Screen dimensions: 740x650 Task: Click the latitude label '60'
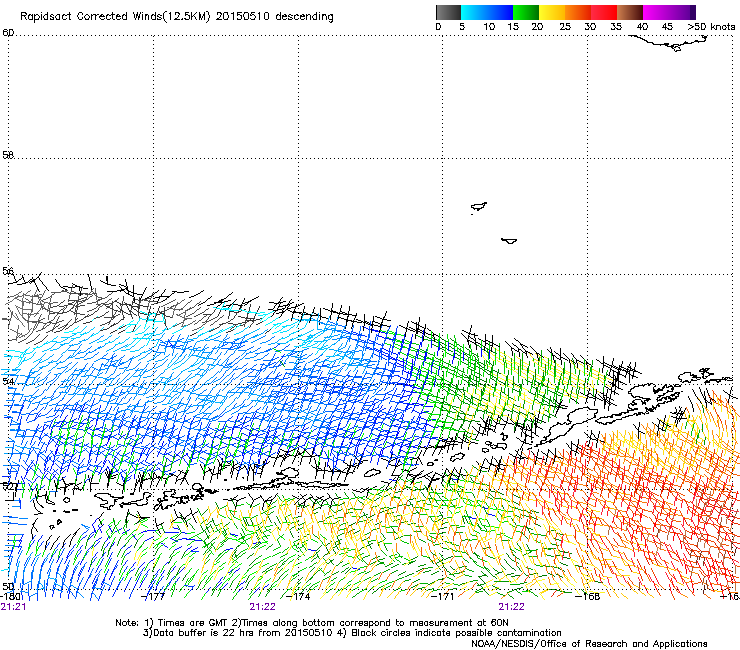click(8, 33)
